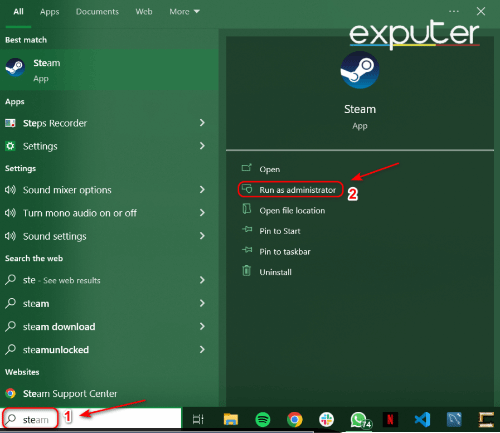Open Spotify from the taskbar
The width and height of the screenshot is (500, 433).
(x=263, y=419)
